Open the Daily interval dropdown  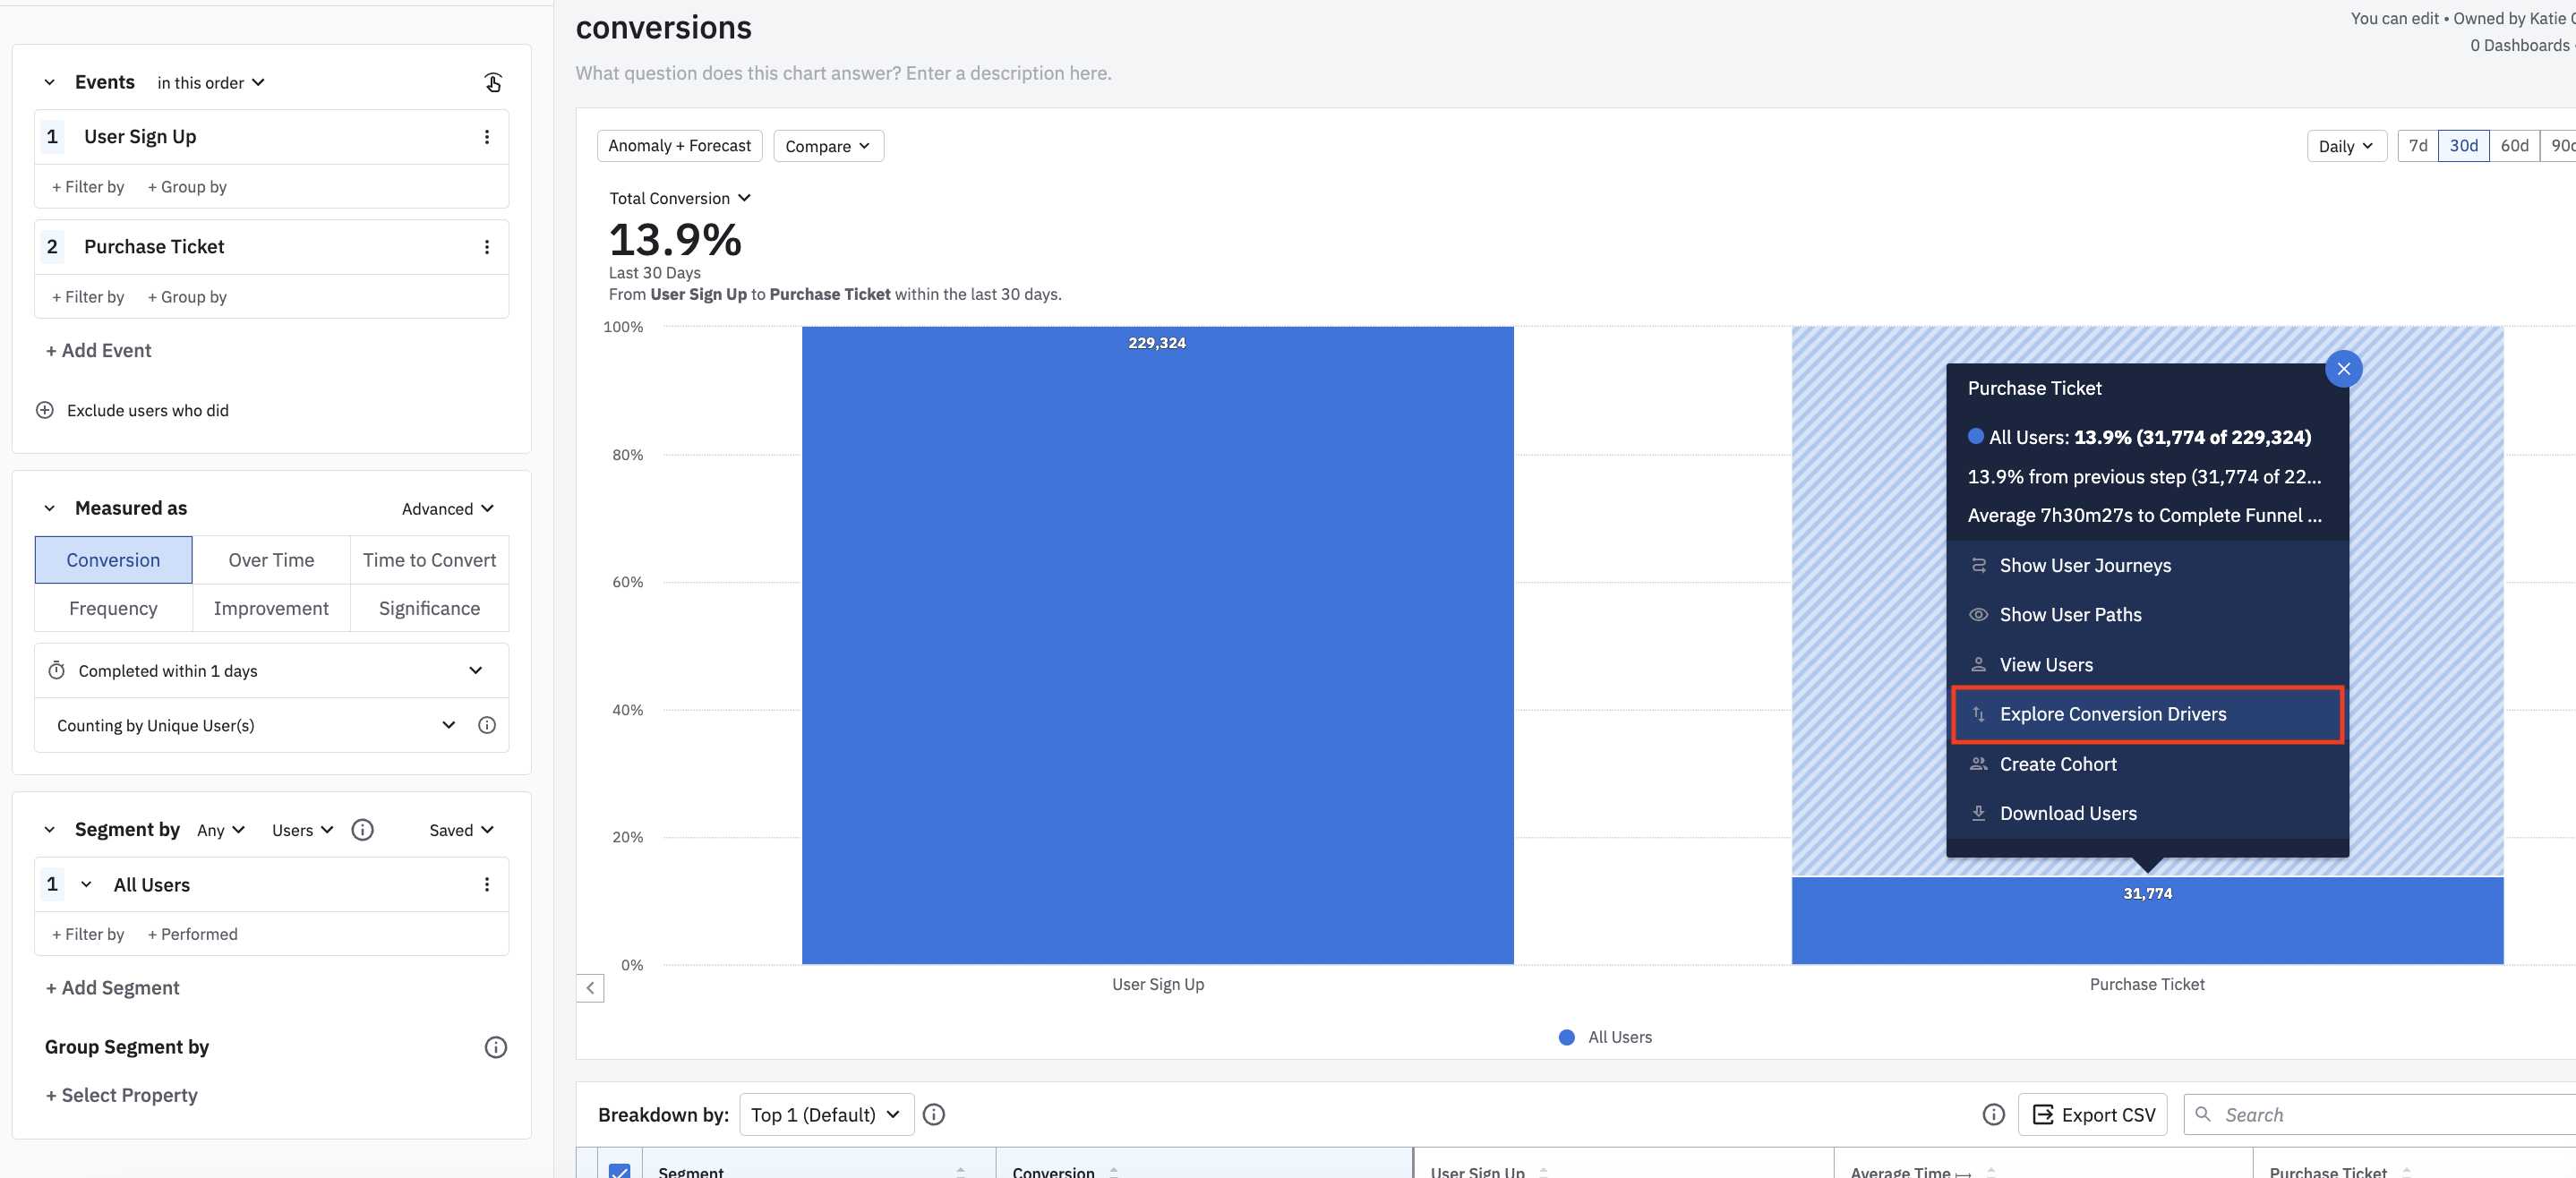[2345, 146]
